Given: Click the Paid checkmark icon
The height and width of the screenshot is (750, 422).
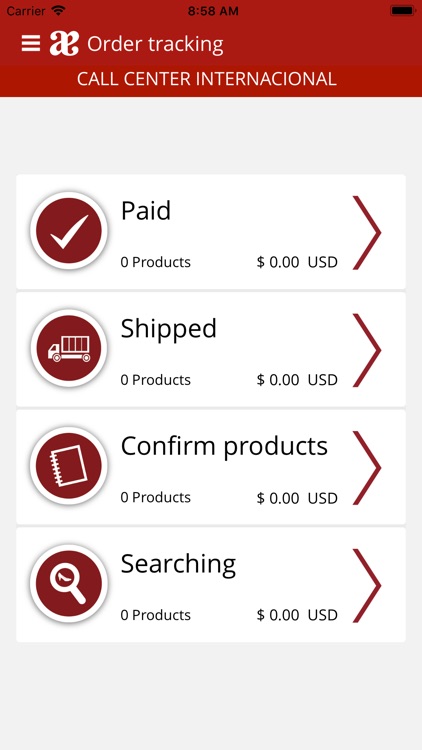Looking at the screenshot, I should point(69,231).
